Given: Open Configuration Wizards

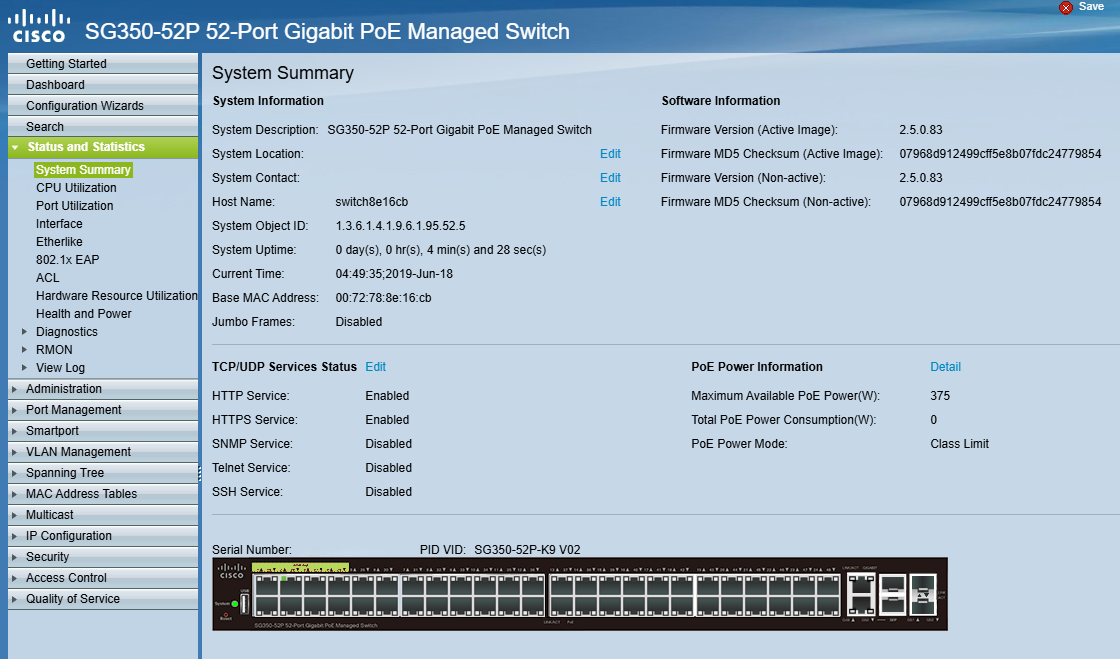Looking at the screenshot, I should [103, 106].
